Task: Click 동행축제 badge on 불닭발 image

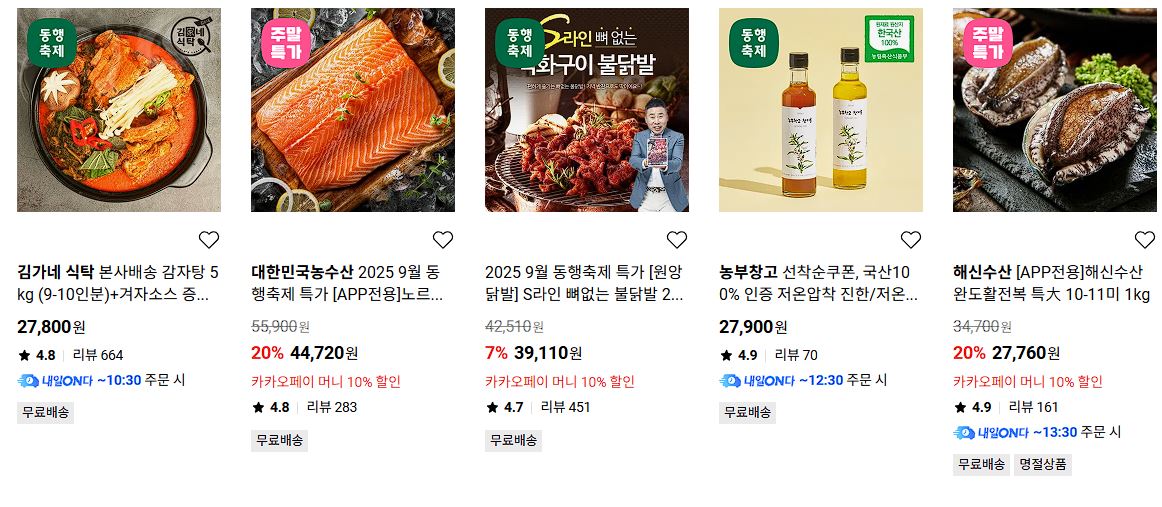Action: point(519,43)
